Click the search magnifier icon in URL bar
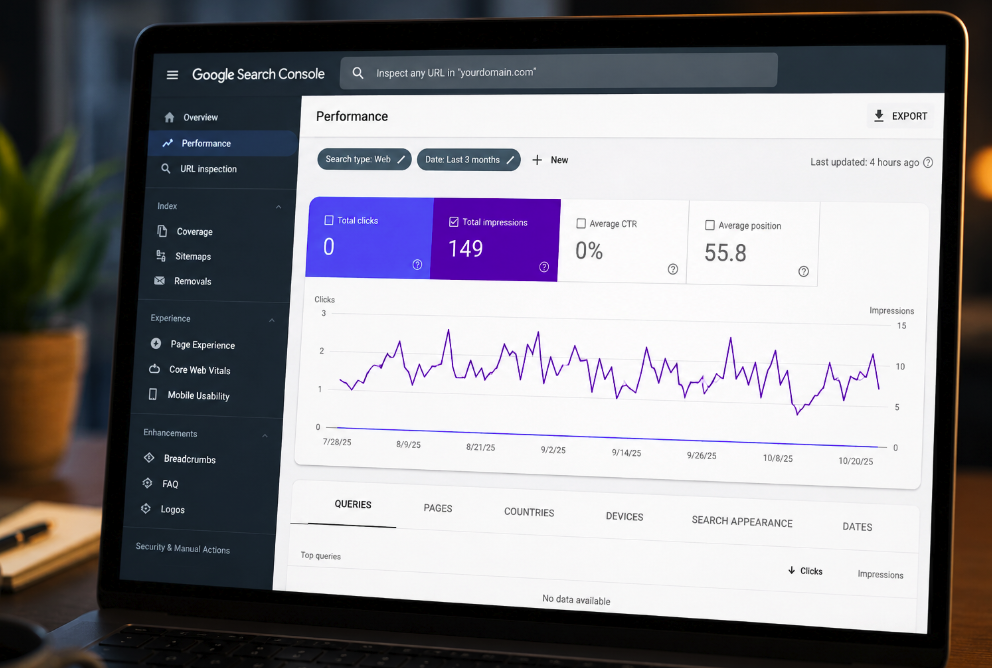The height and width of the screenshot is (668, 992). pyautogui.click(x=358, y=73)
